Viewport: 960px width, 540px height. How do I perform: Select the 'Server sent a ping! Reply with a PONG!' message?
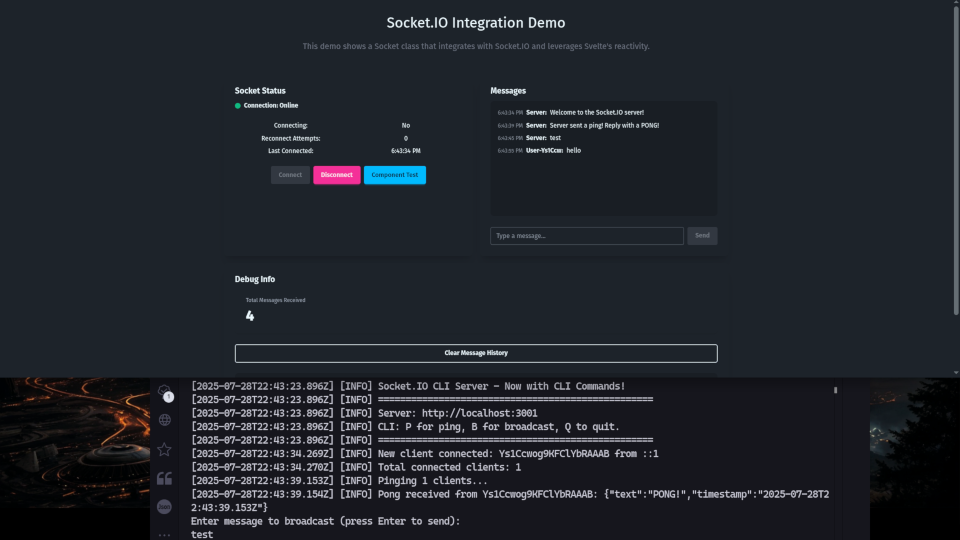click(578, 126)
